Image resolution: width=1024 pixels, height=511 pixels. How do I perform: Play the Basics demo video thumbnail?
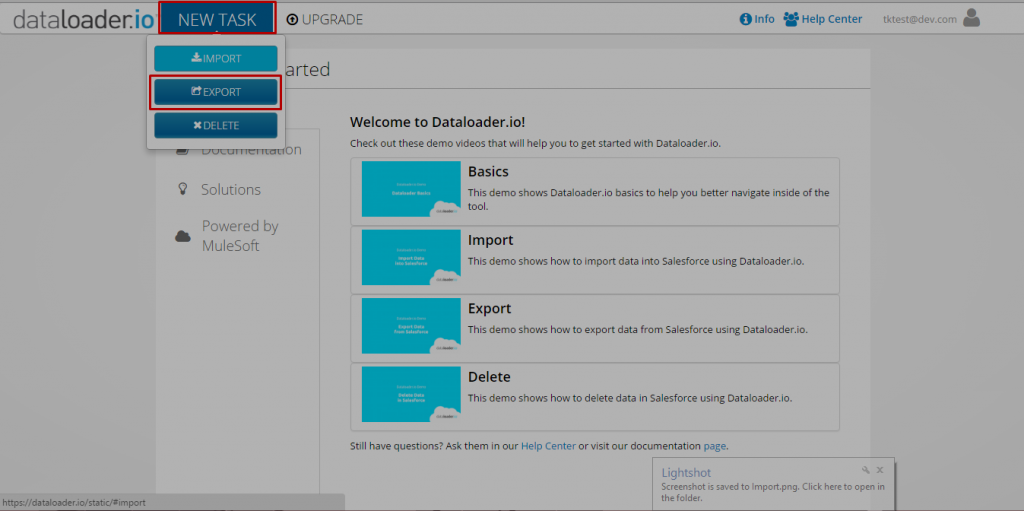coord(411,189)
